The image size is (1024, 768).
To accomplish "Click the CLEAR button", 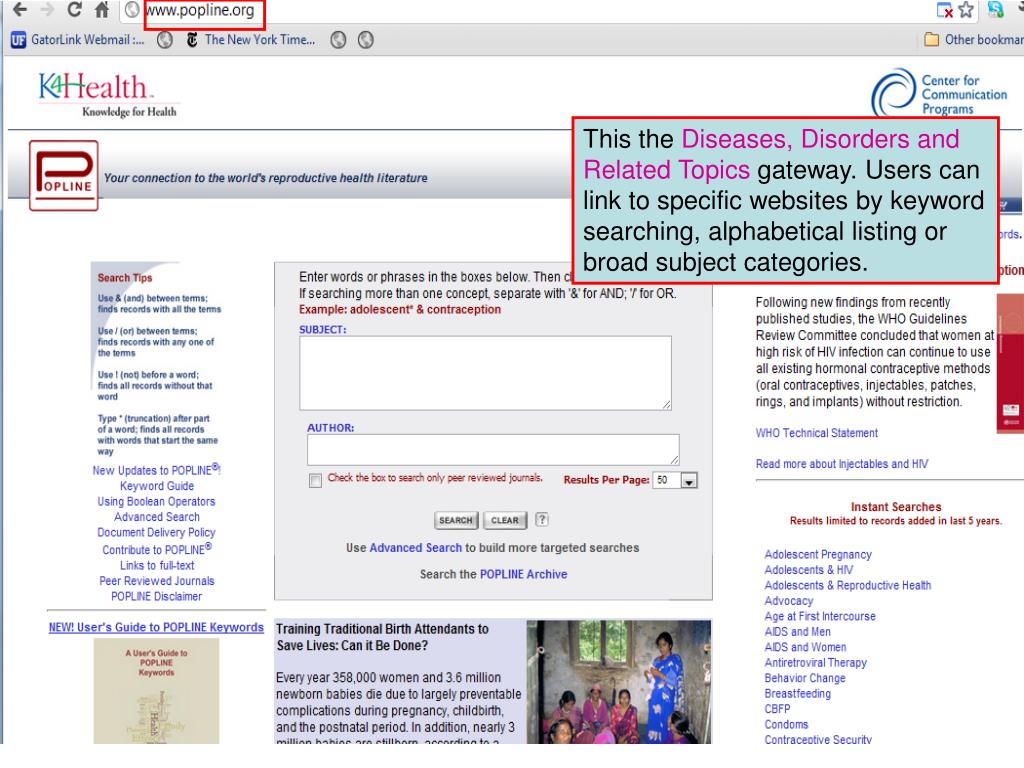I will pos(505,520).
